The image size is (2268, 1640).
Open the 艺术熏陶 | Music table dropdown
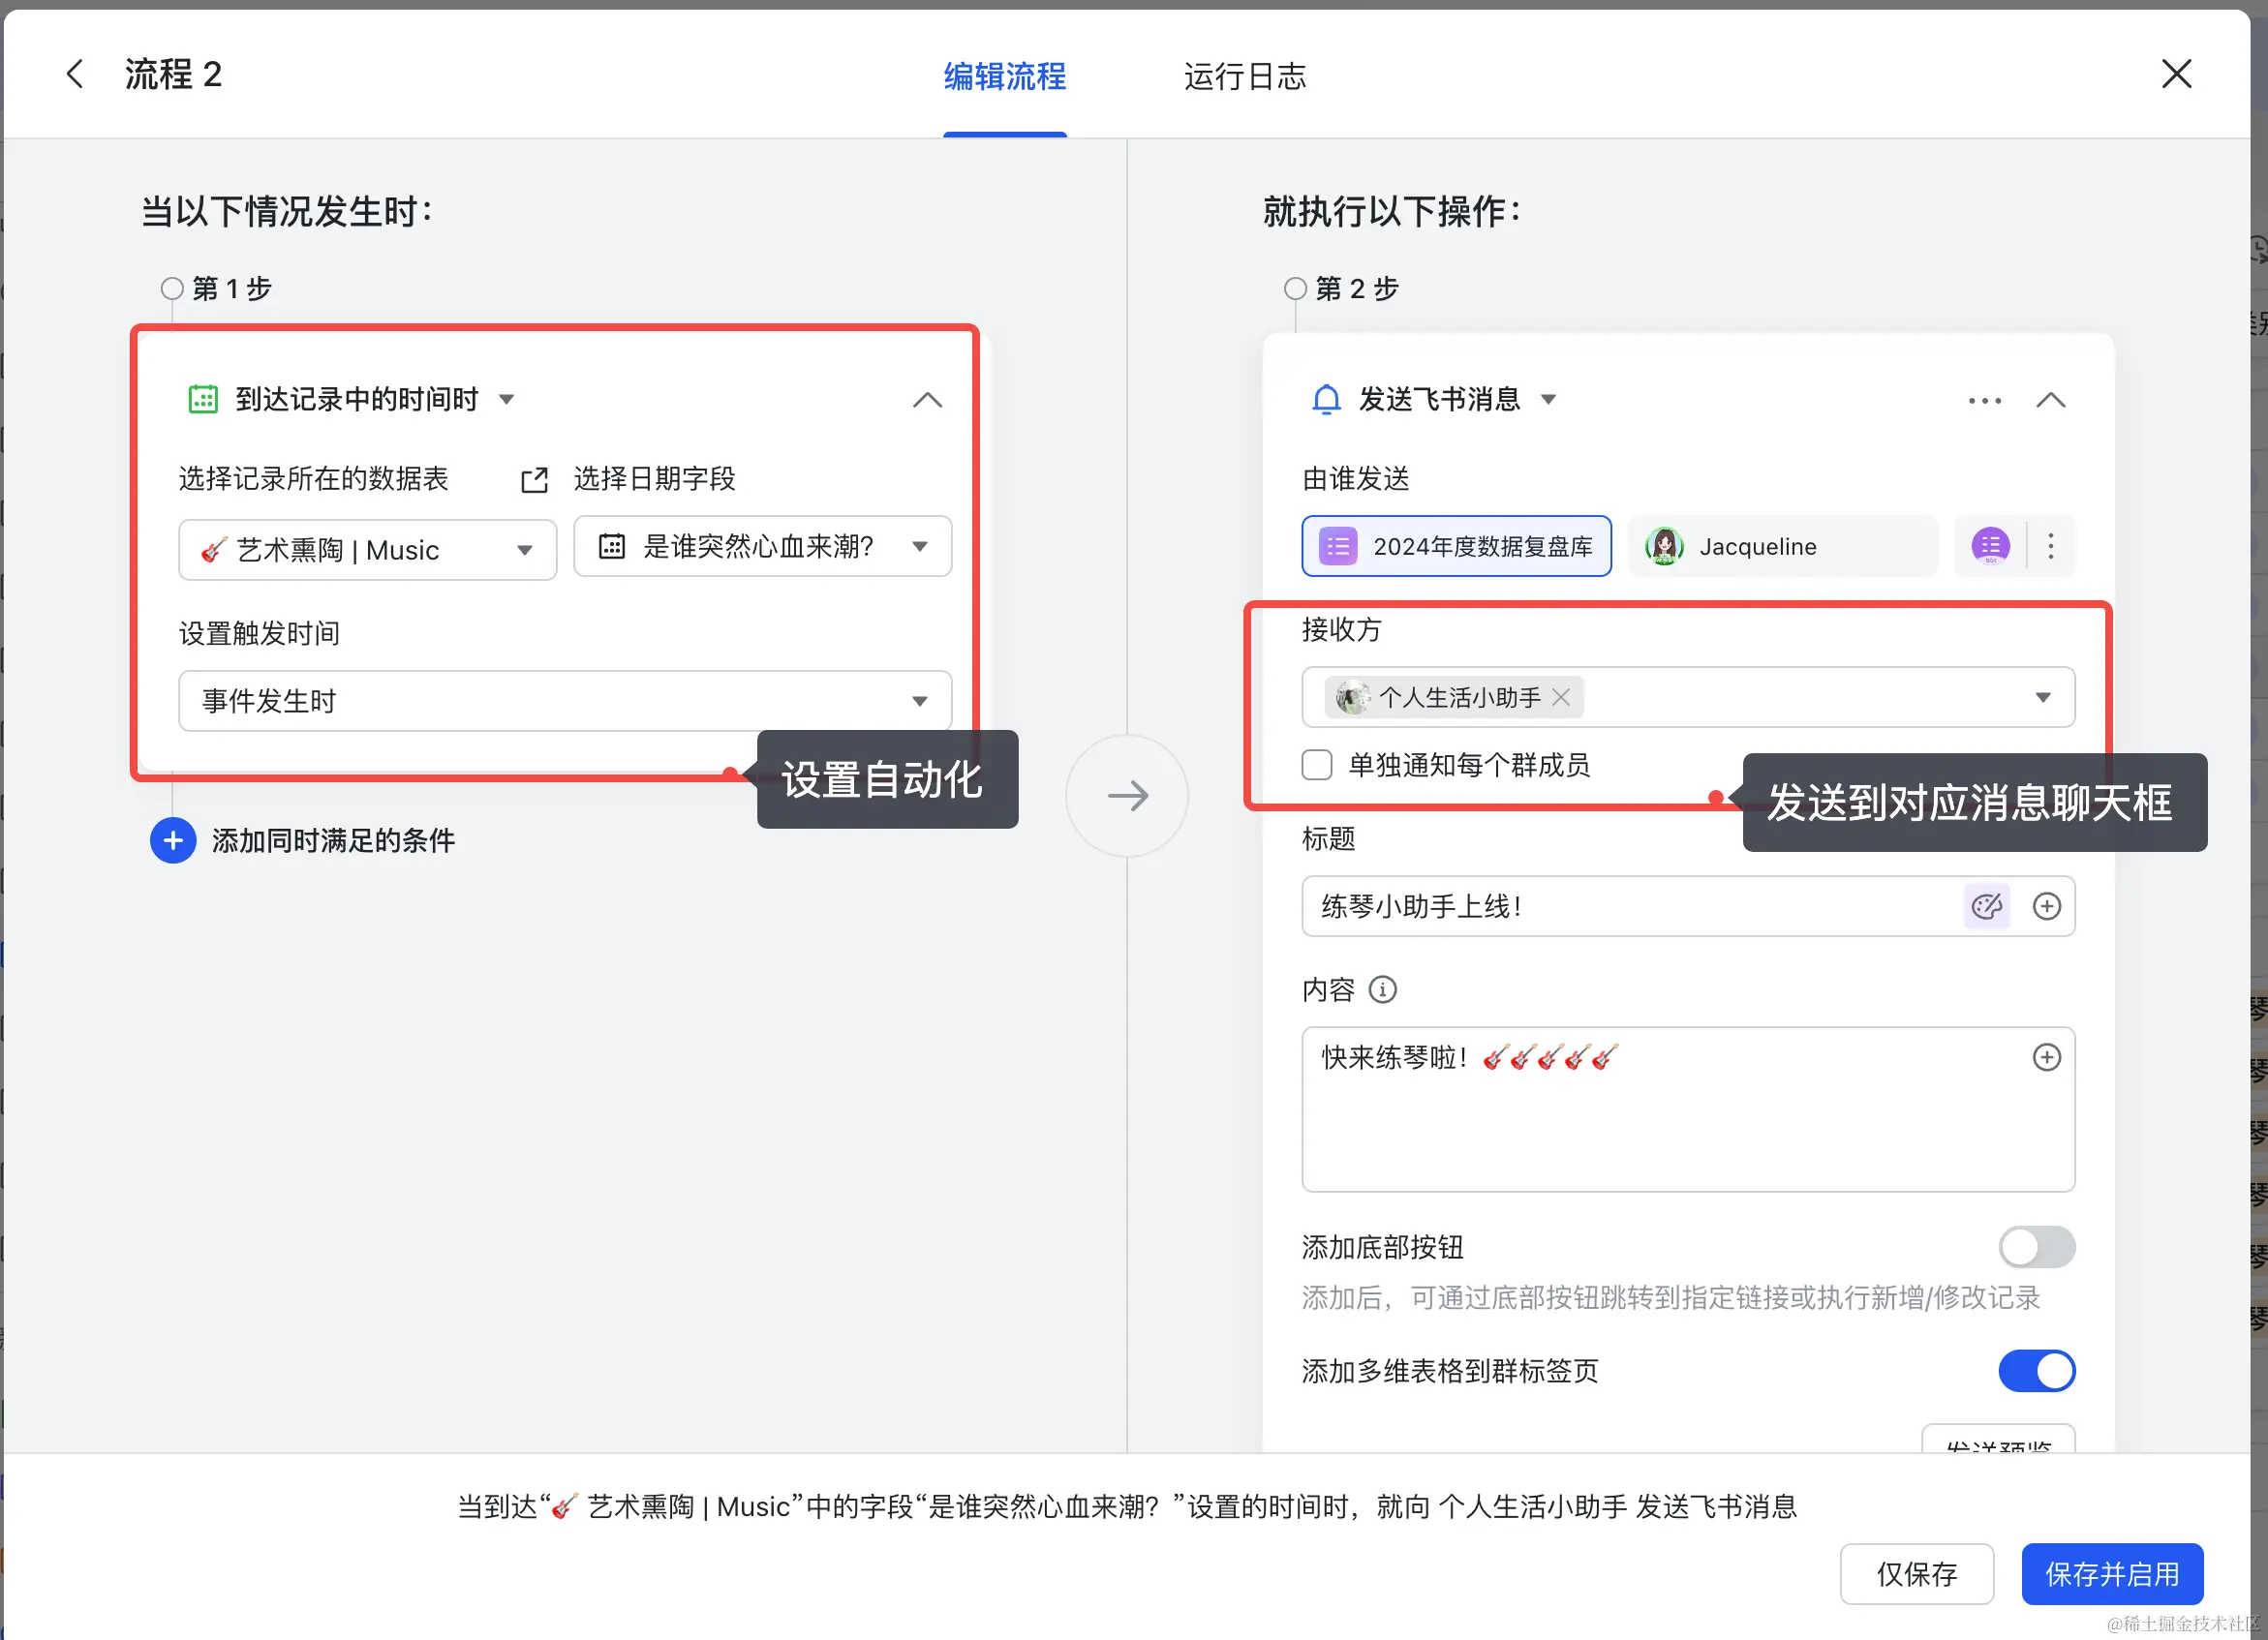click(x=367, y=550)
